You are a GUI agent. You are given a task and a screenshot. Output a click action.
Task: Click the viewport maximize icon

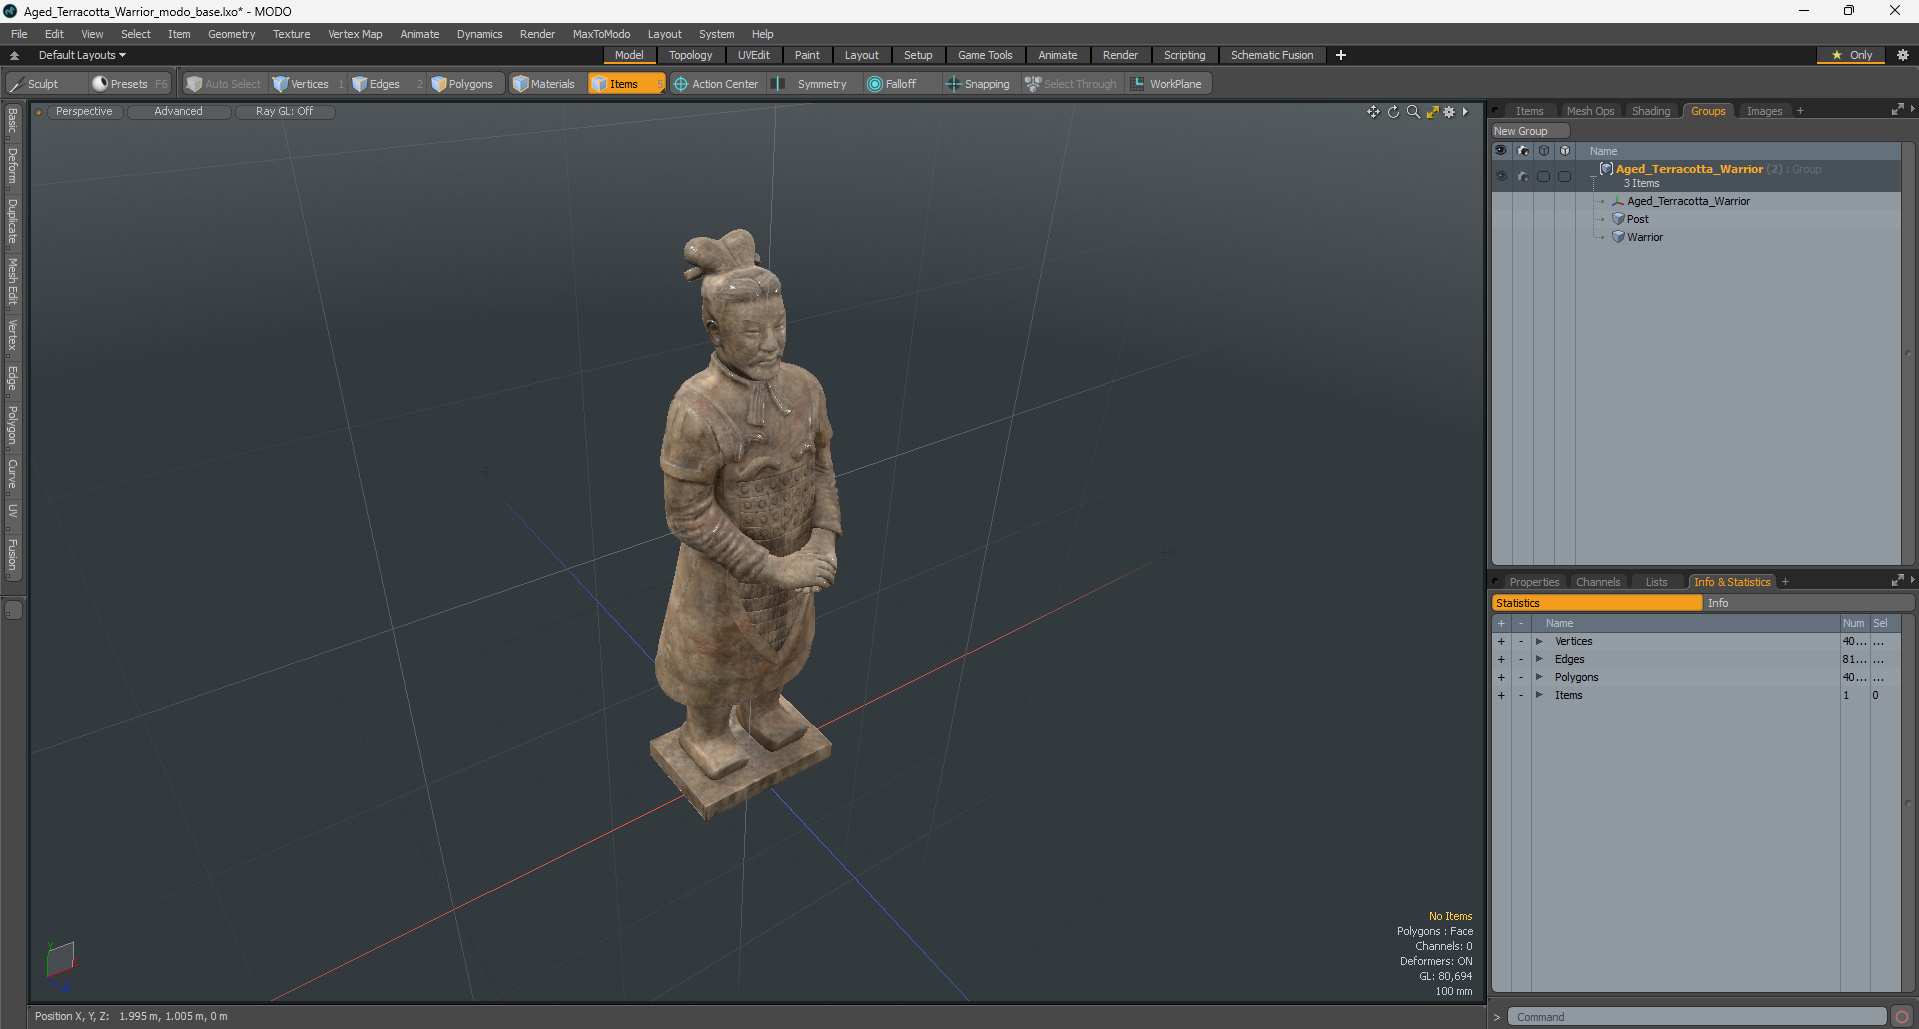1432,112
